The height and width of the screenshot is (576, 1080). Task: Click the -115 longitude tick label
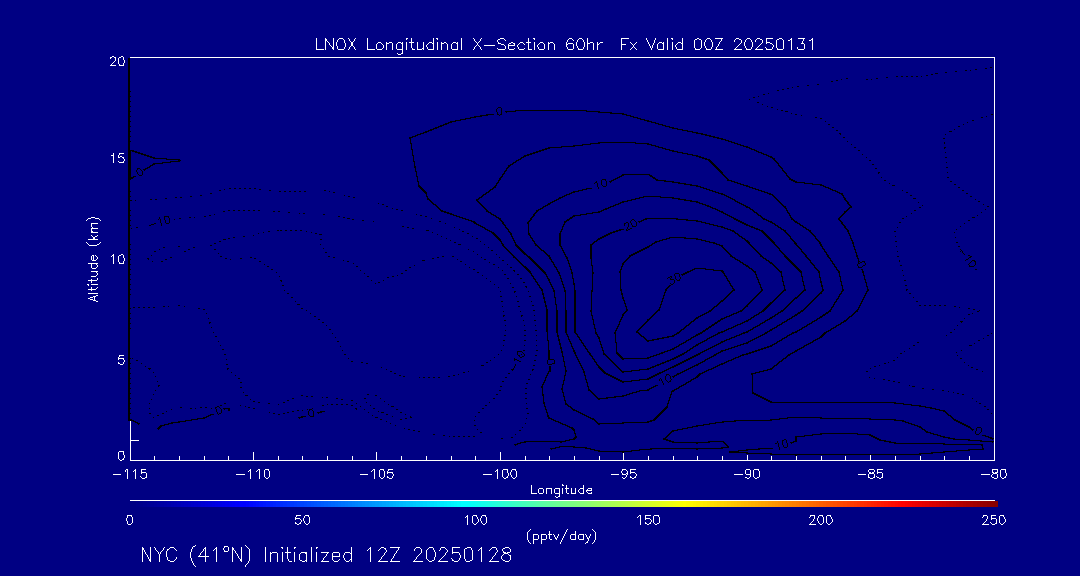pyautogui.click(x=130, y=475)
